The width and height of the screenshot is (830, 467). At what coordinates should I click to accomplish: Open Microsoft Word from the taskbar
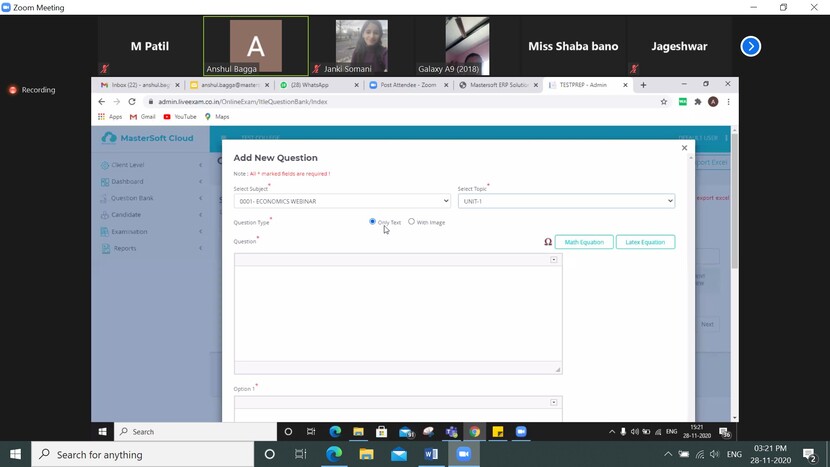click(431, 454)
